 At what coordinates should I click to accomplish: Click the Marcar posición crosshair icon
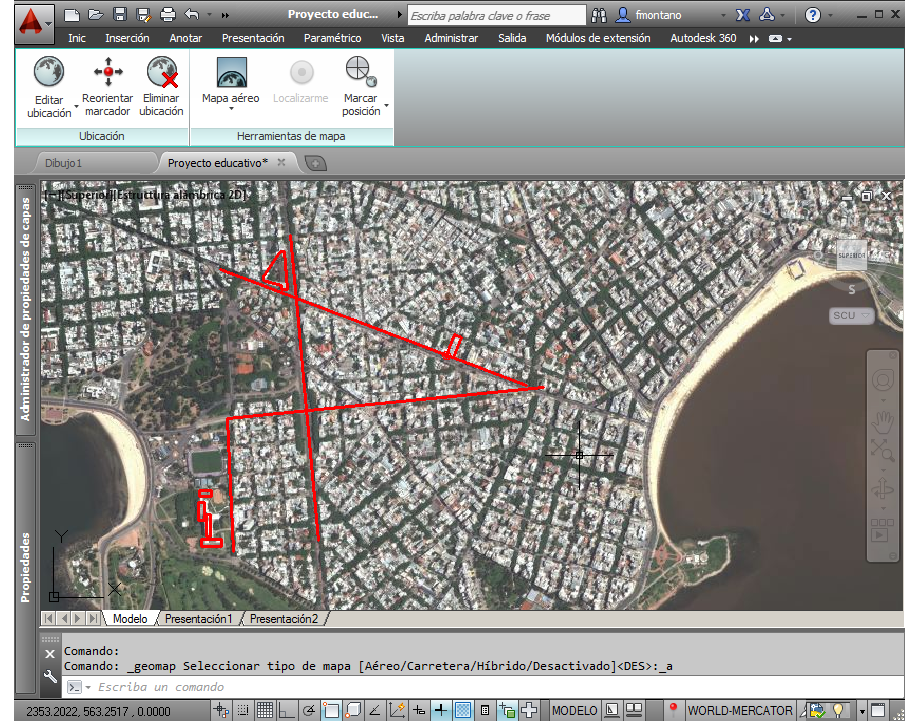[x=361, y=72]
